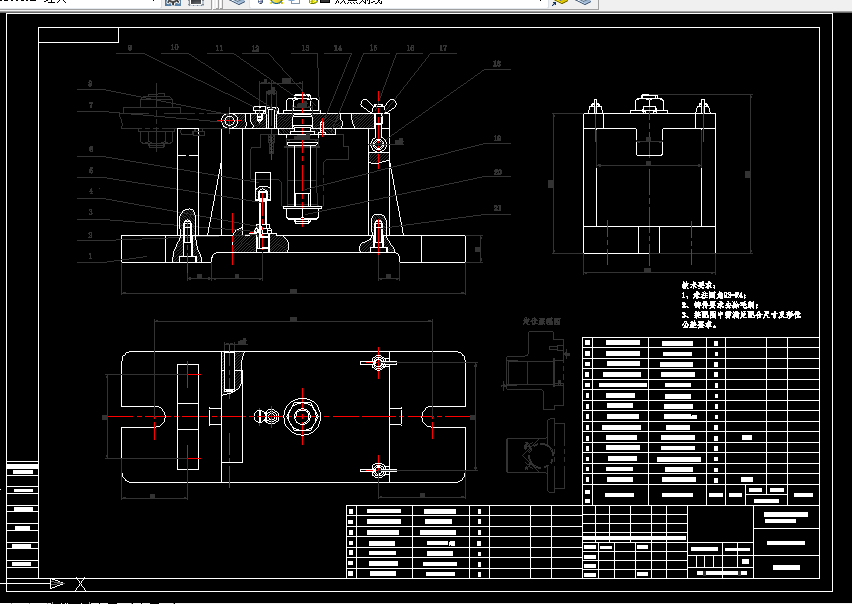Image resolution: width=852 pixels, height=604 pixels.
Task: Click part balloon number 15
Action: 373,48
